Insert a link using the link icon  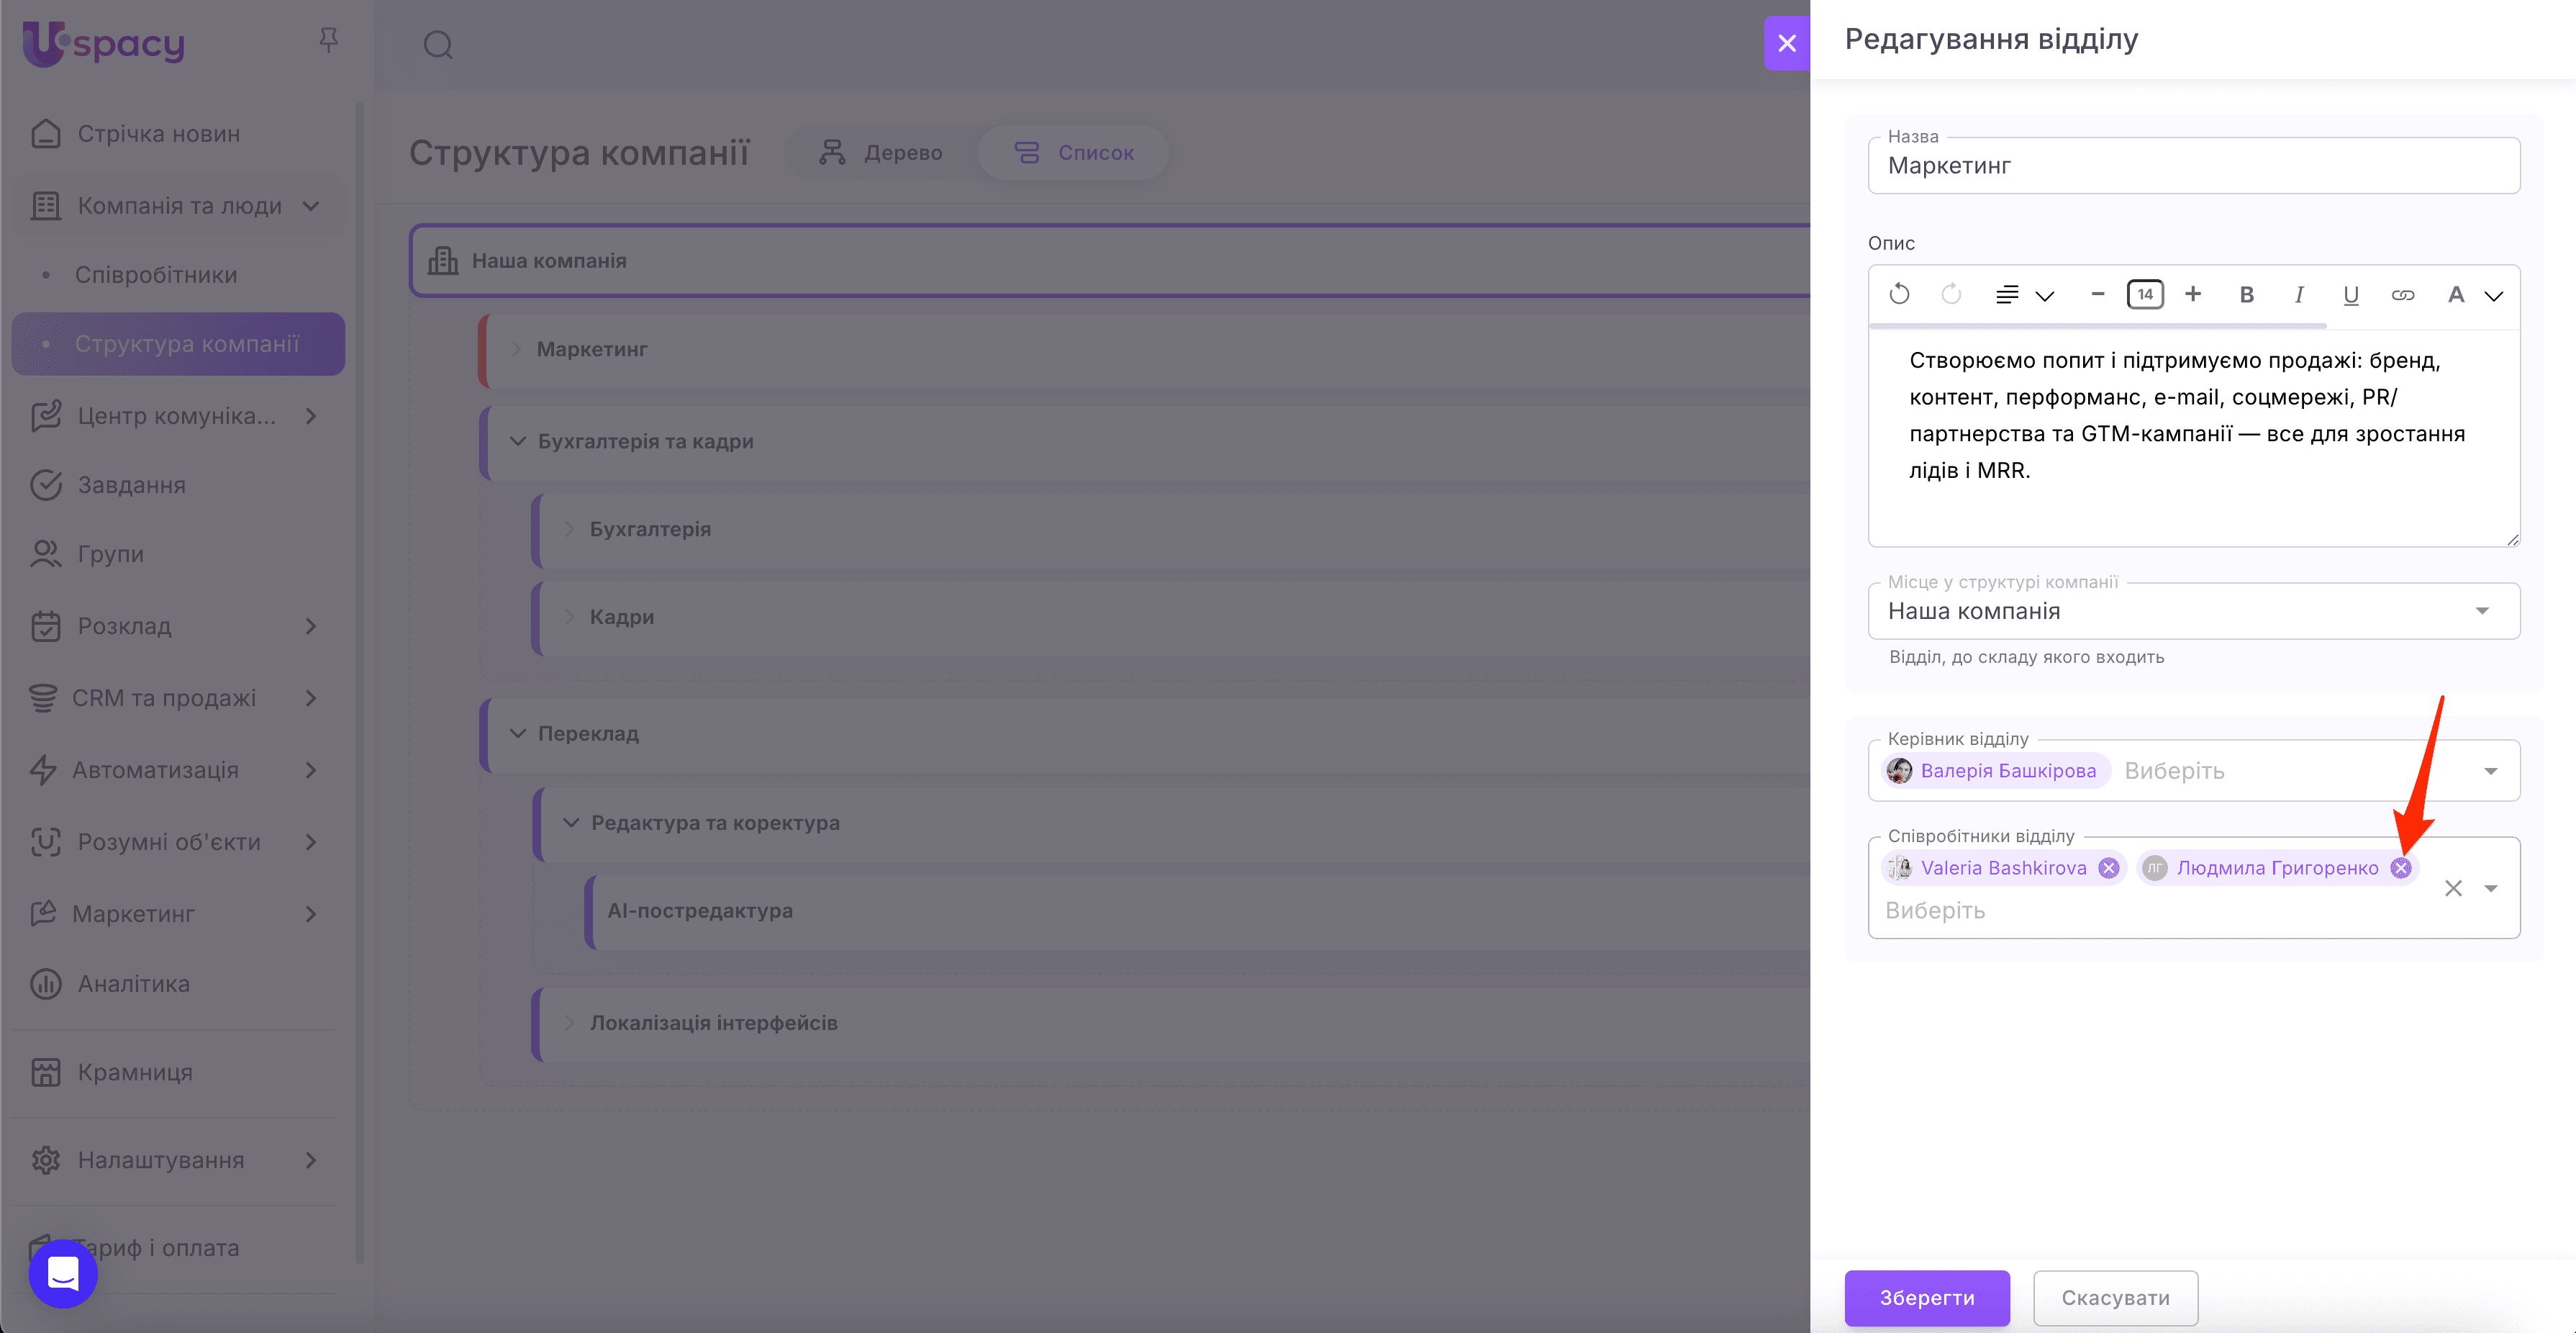pyautogui.click(x=2402, y=294)
